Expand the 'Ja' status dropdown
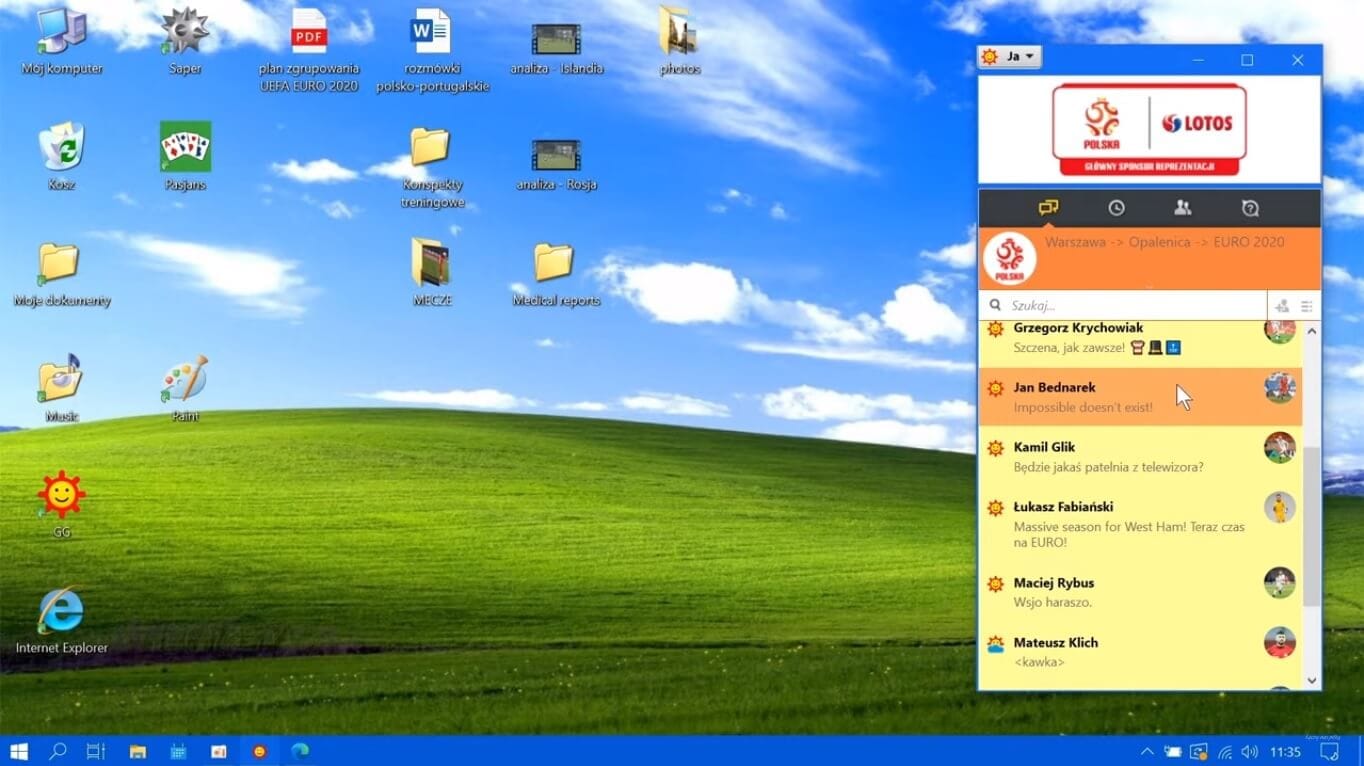The image size is (1364, 766). 1010,57
